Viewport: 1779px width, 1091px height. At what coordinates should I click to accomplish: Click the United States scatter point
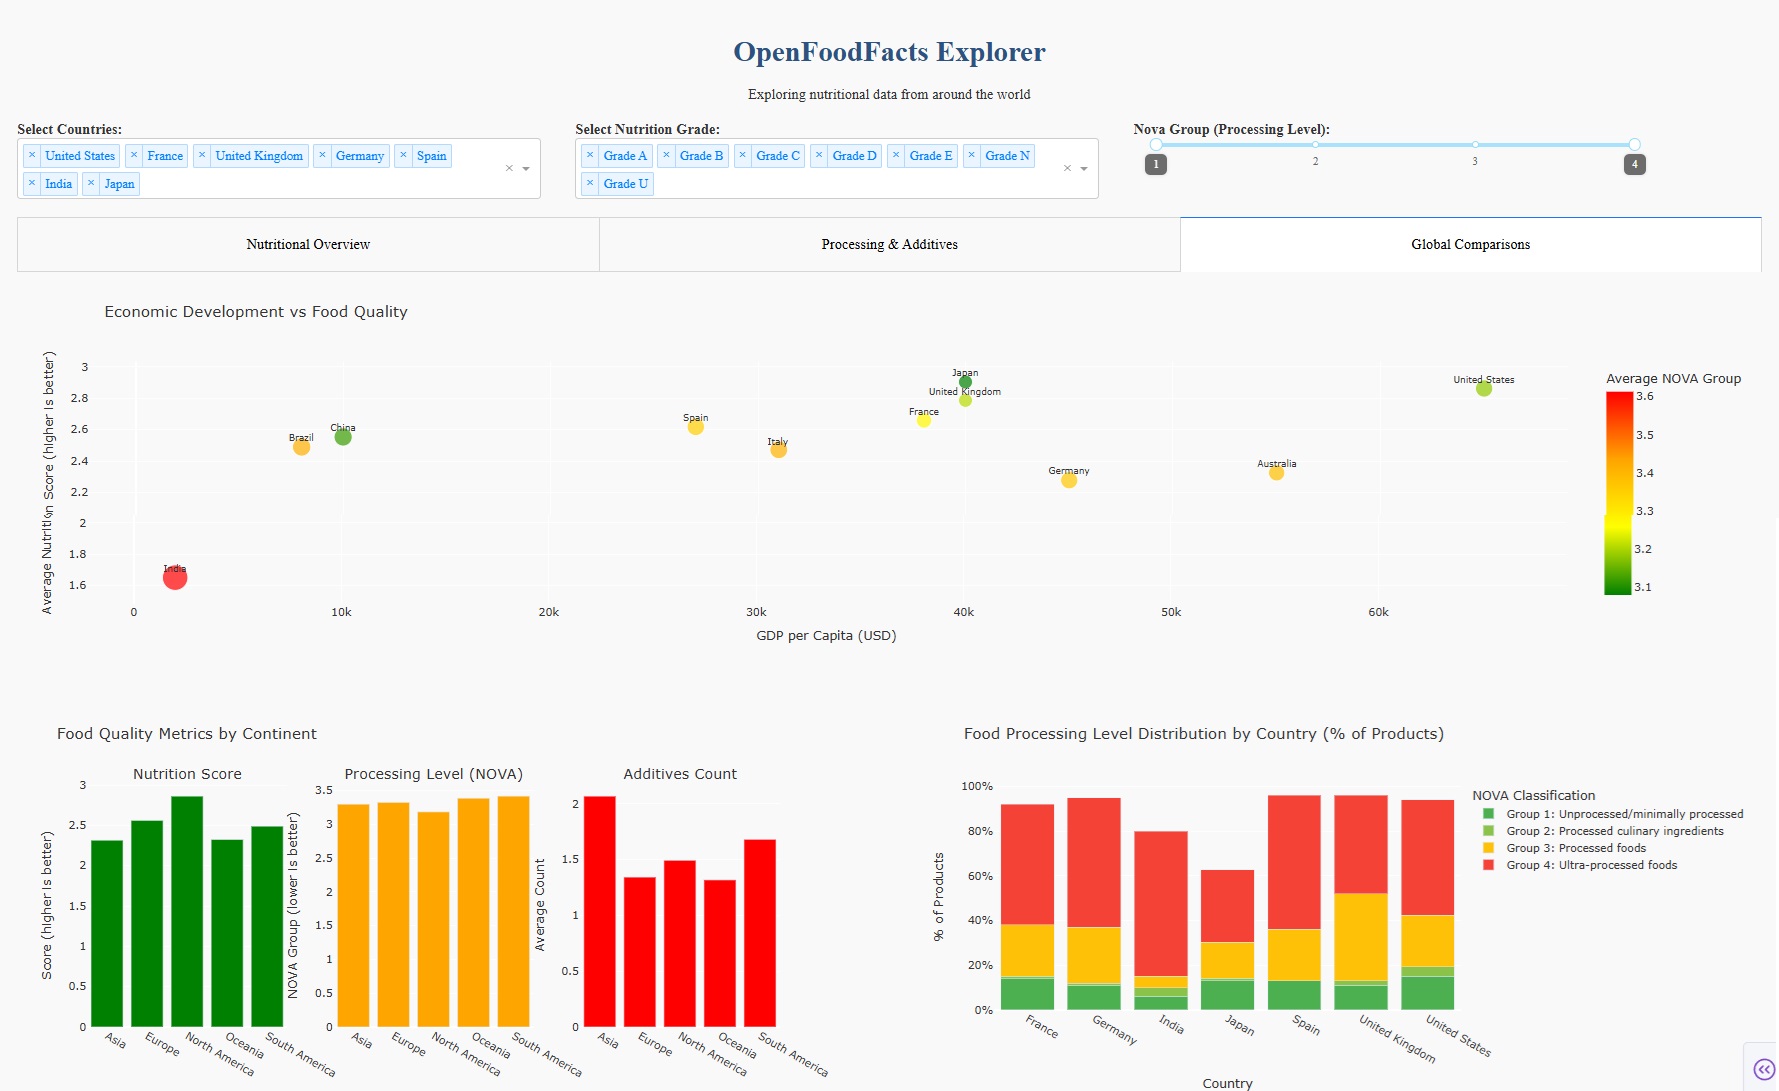(x=1484, y=389)
